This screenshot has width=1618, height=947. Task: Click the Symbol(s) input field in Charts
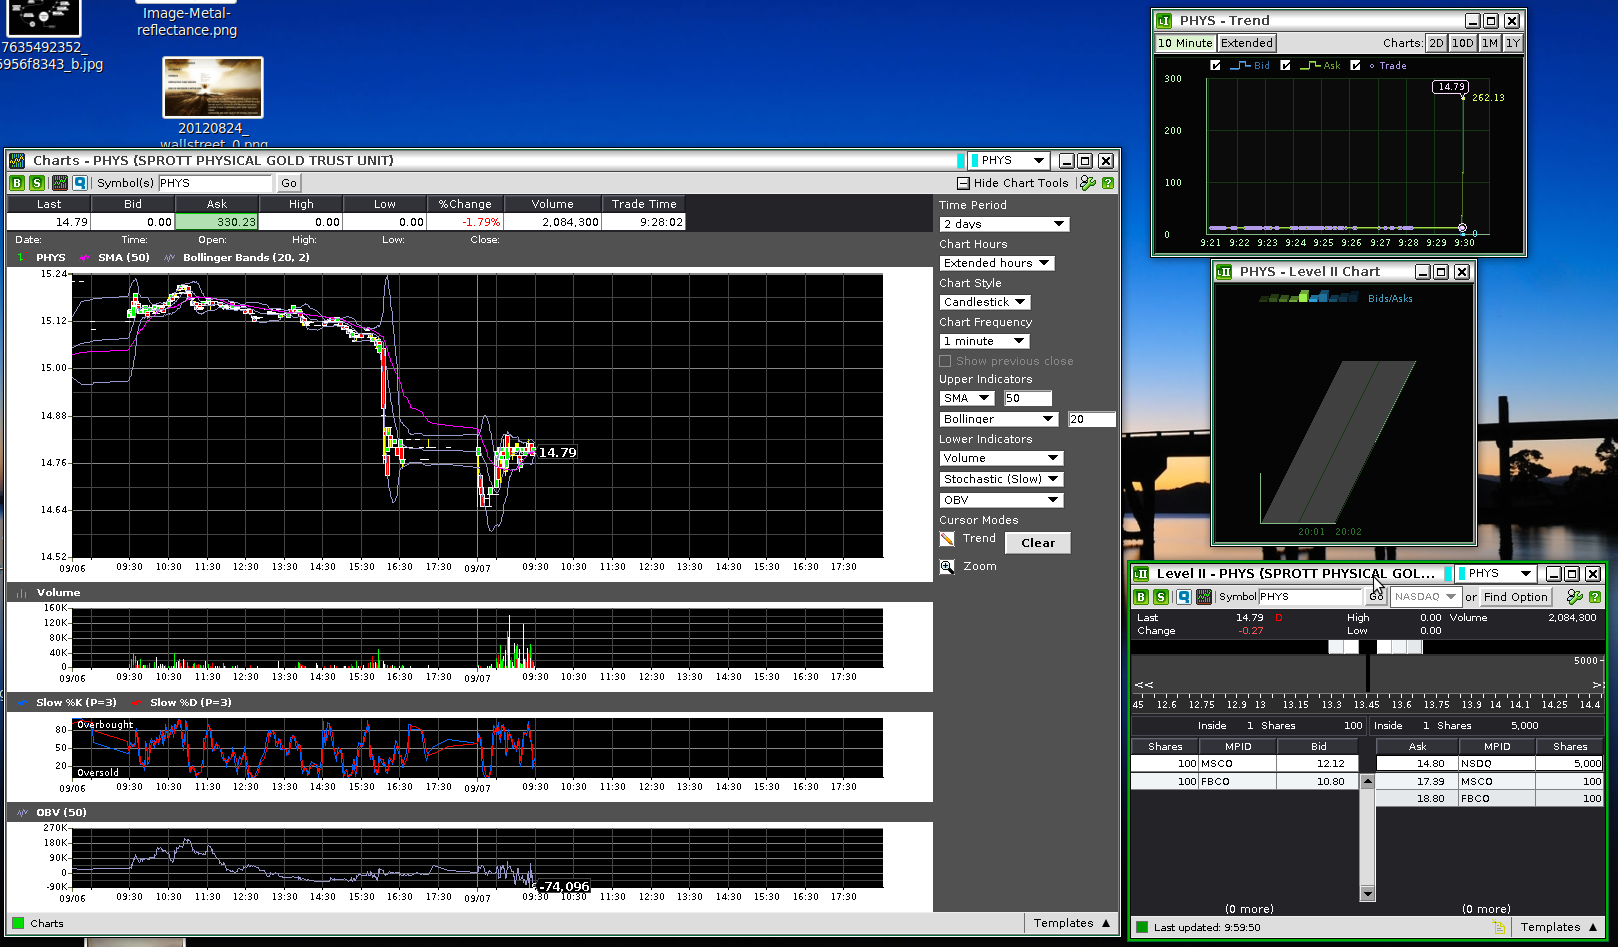[x=214, y=183]
